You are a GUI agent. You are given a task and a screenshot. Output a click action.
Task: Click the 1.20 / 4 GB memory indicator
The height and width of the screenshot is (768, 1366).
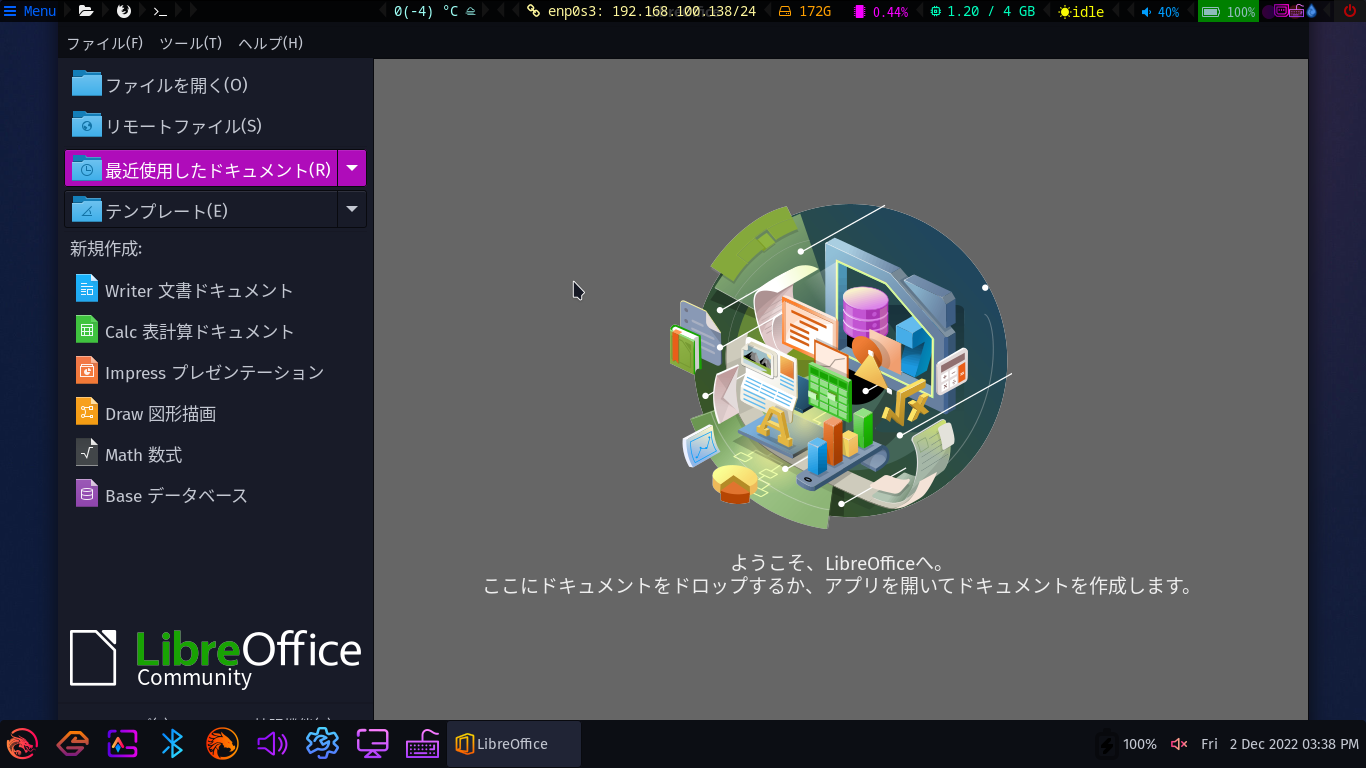tap(982, 12)
